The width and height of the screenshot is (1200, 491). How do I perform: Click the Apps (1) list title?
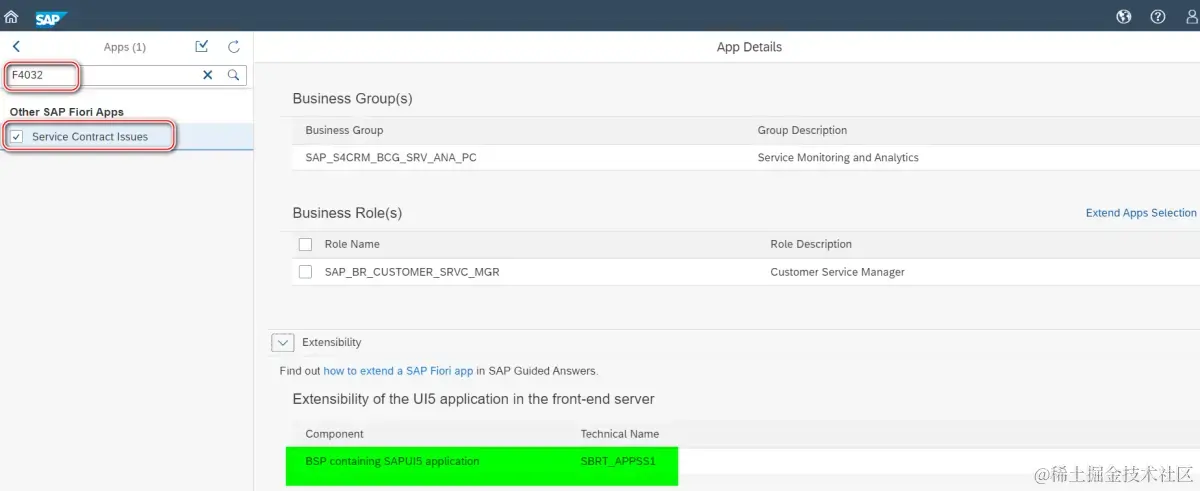point(125,47)
